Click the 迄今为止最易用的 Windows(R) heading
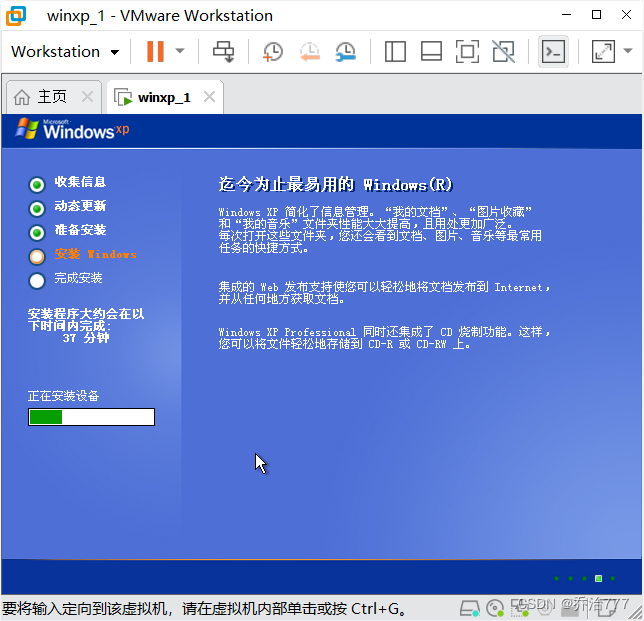This screenshot has width=644, height=621. pos(336,184)
